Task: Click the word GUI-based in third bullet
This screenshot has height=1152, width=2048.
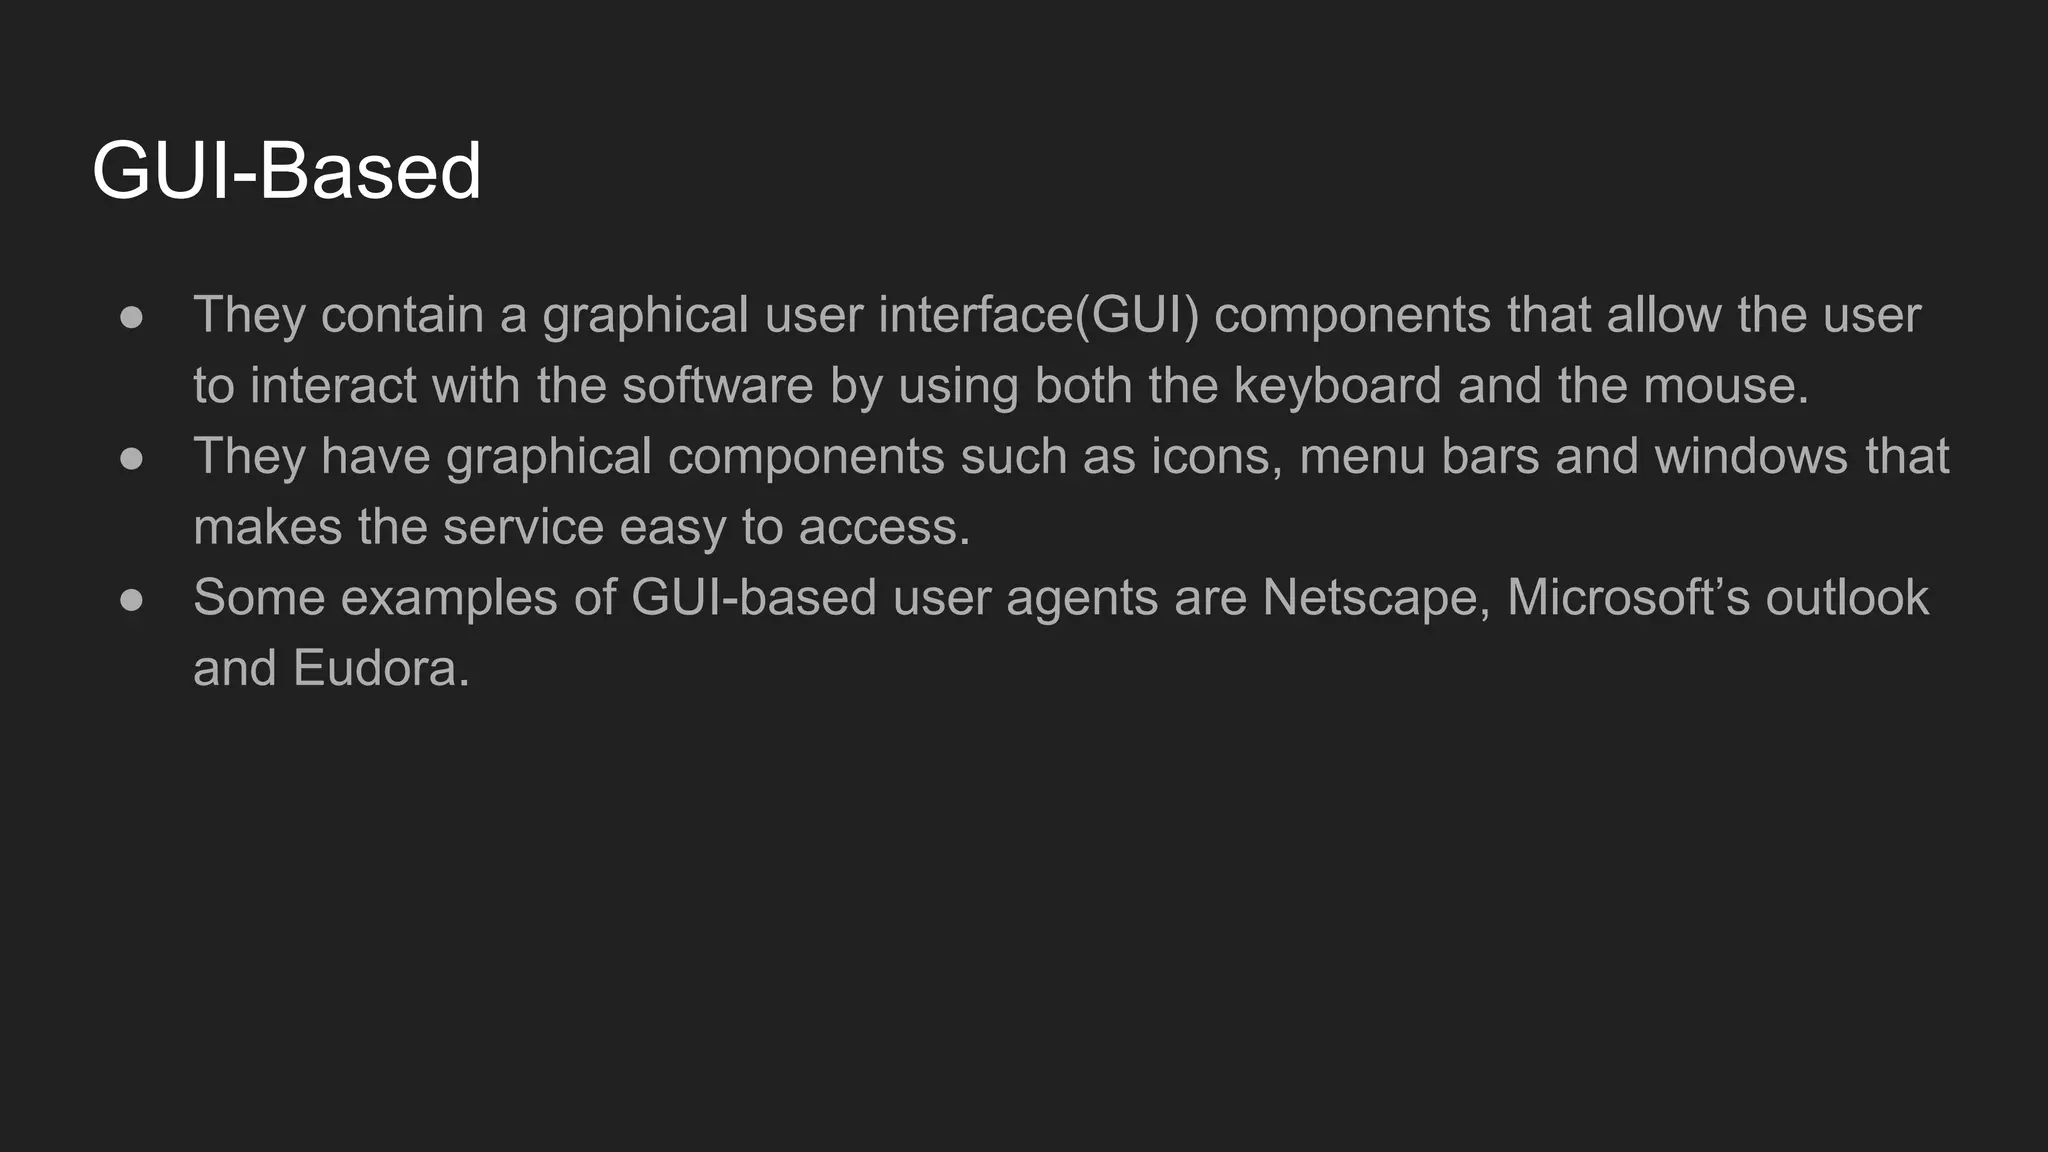Action: pos(754,597)
